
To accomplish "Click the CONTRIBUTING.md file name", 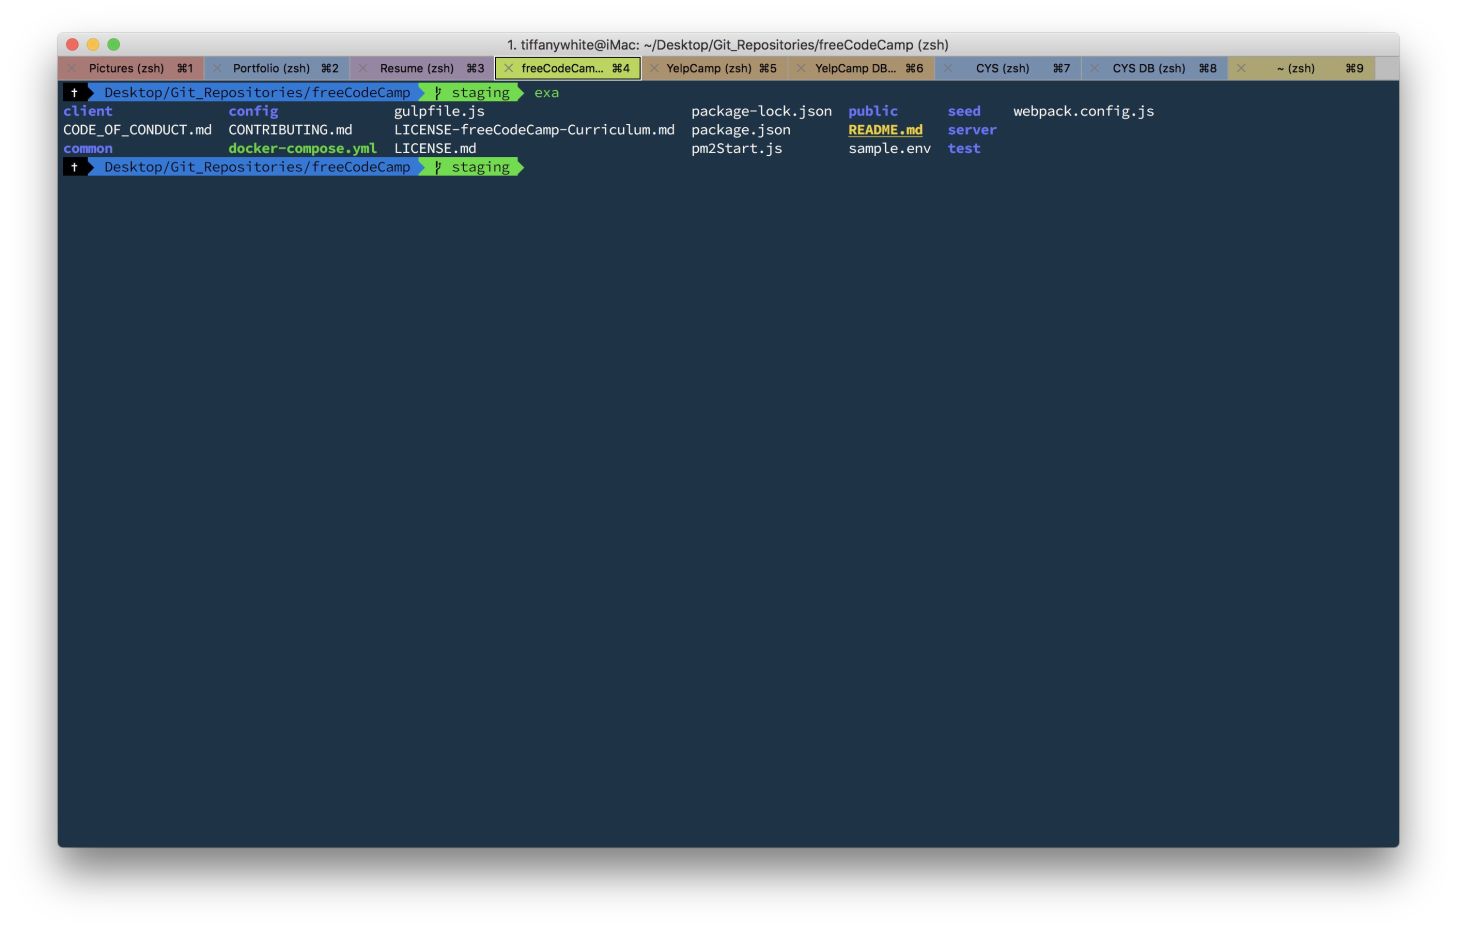I will tap(290, 130).
